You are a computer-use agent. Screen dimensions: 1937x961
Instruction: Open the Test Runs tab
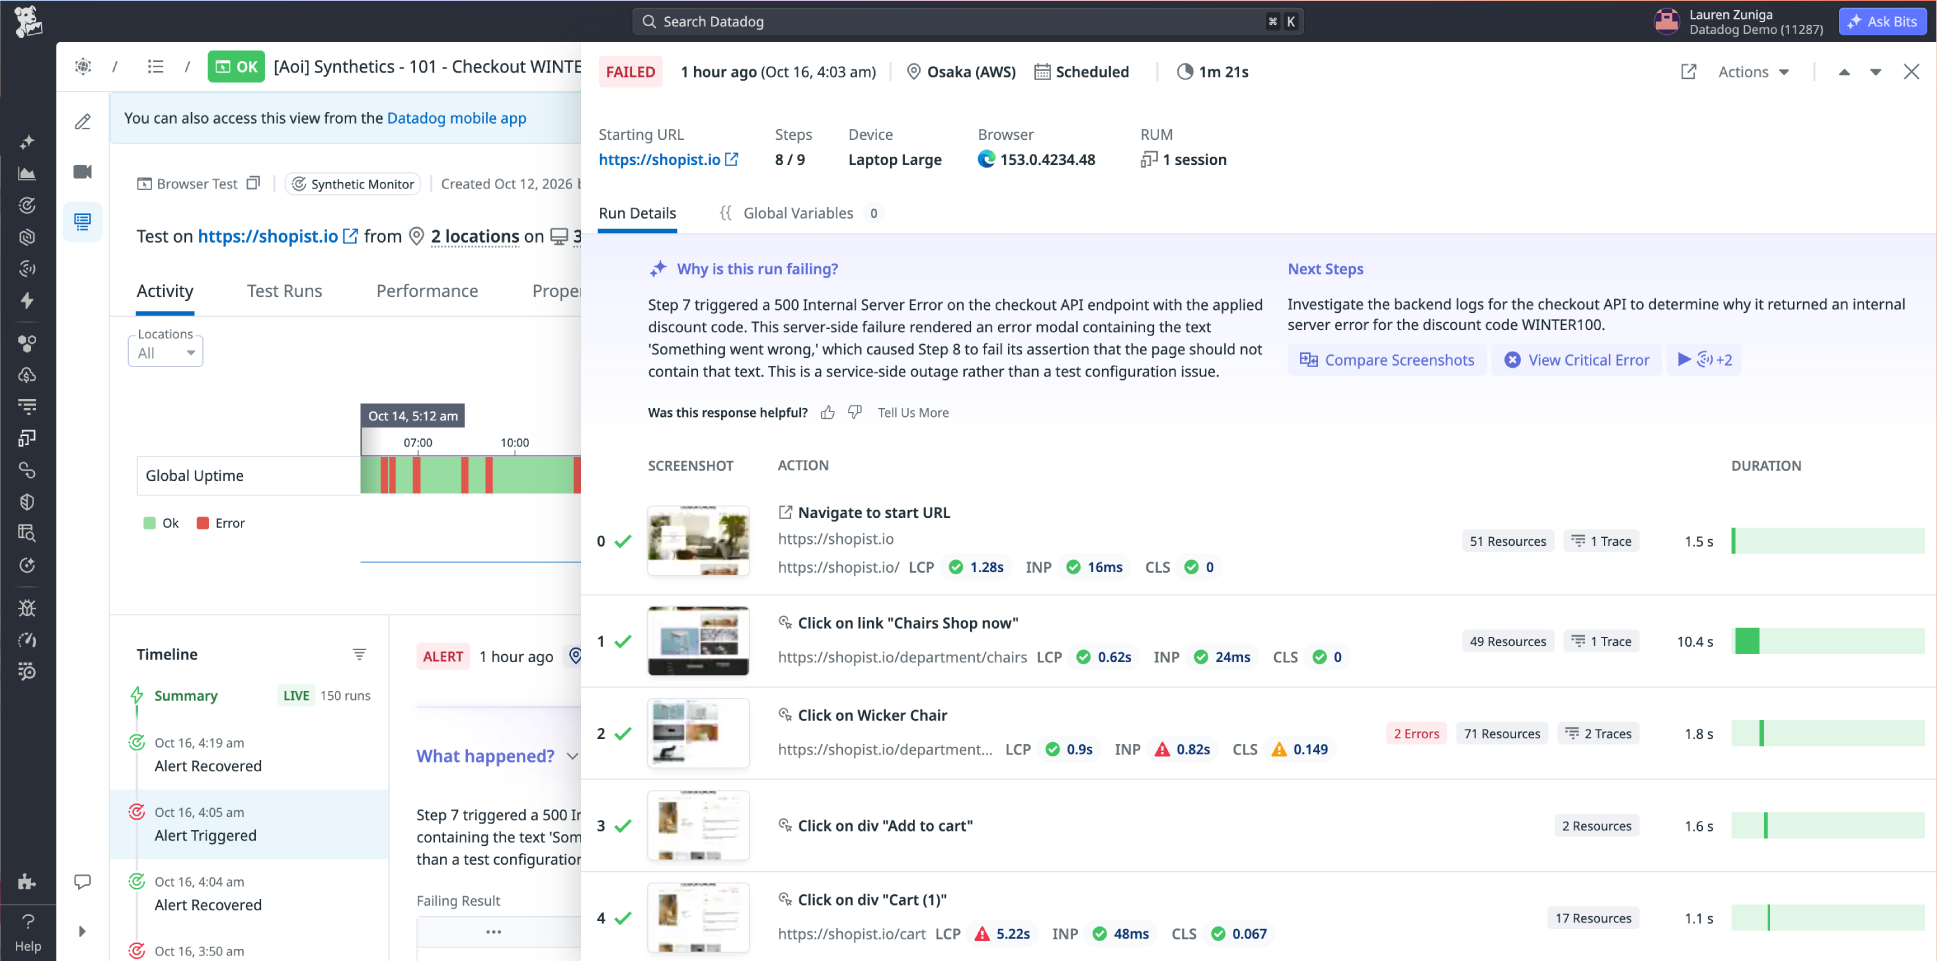(285, 291)
